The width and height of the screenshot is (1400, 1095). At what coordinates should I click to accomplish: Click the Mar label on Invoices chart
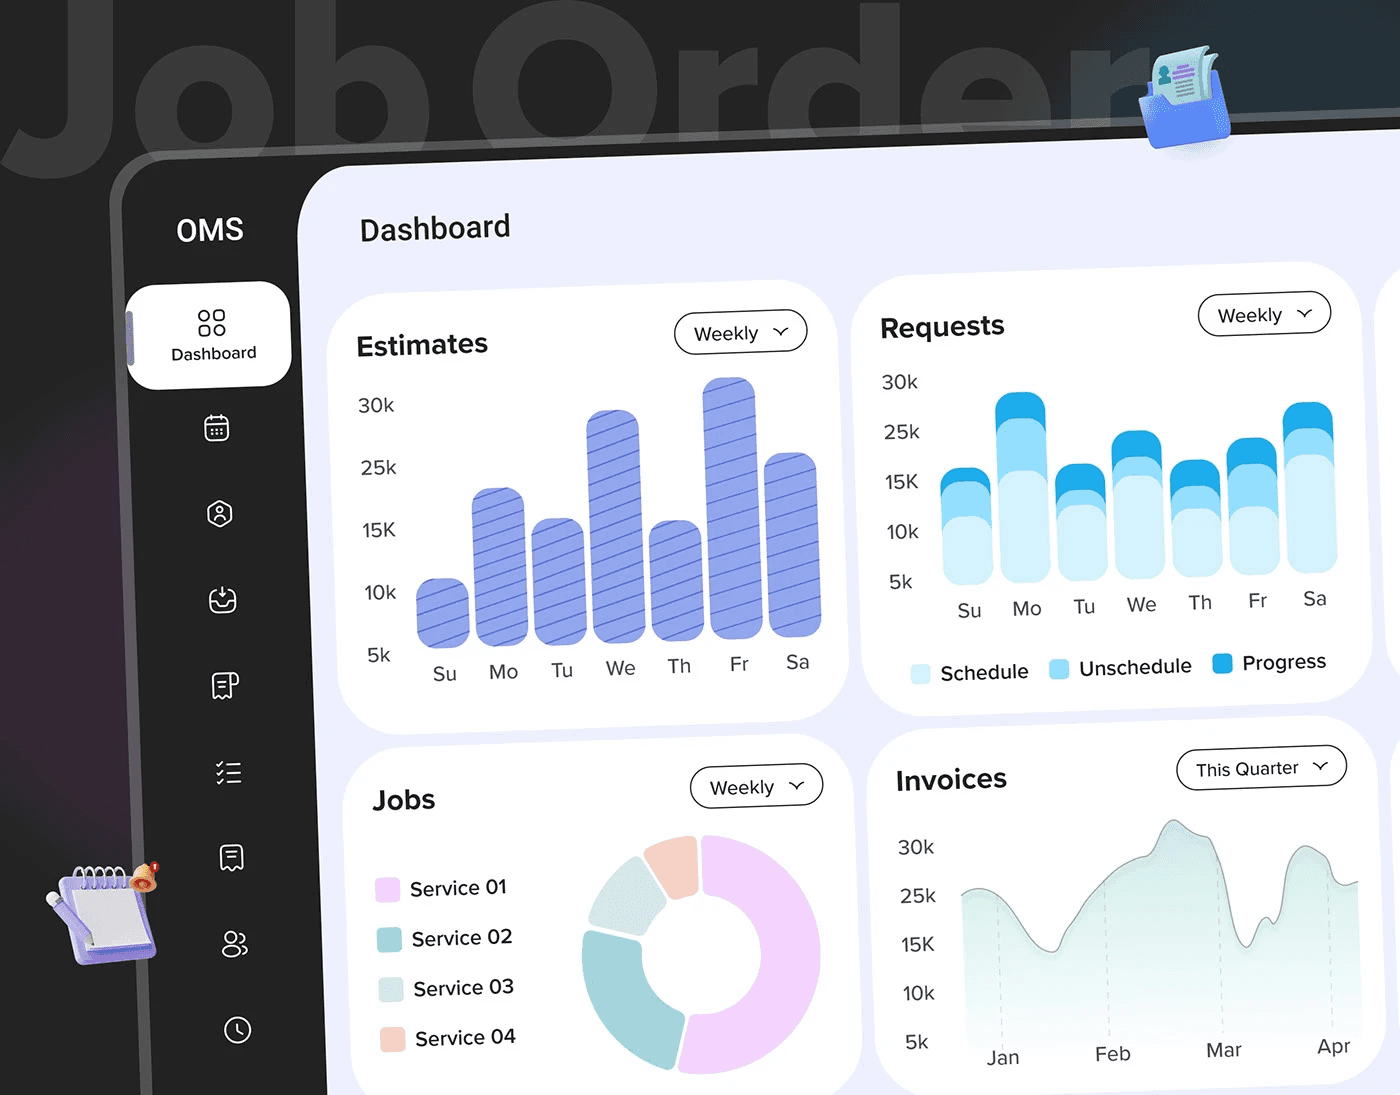(x=1224, y=1050)
